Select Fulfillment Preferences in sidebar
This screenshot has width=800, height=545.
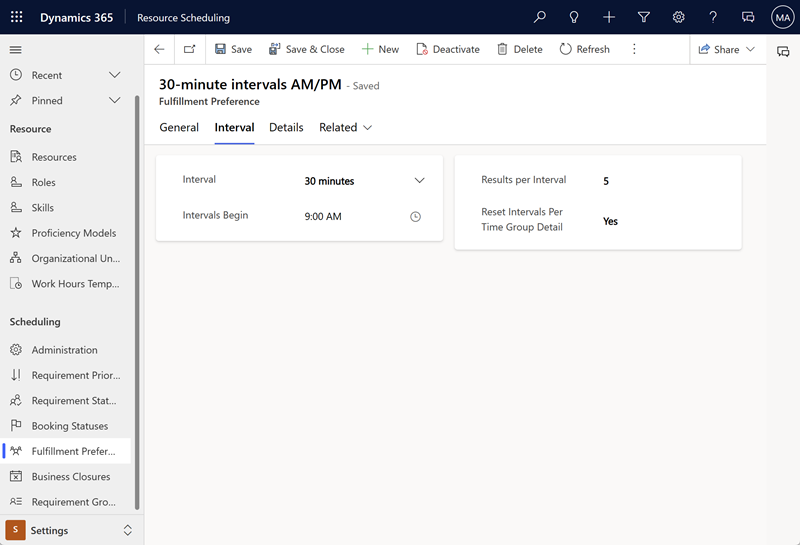click(x=65, y=451)
